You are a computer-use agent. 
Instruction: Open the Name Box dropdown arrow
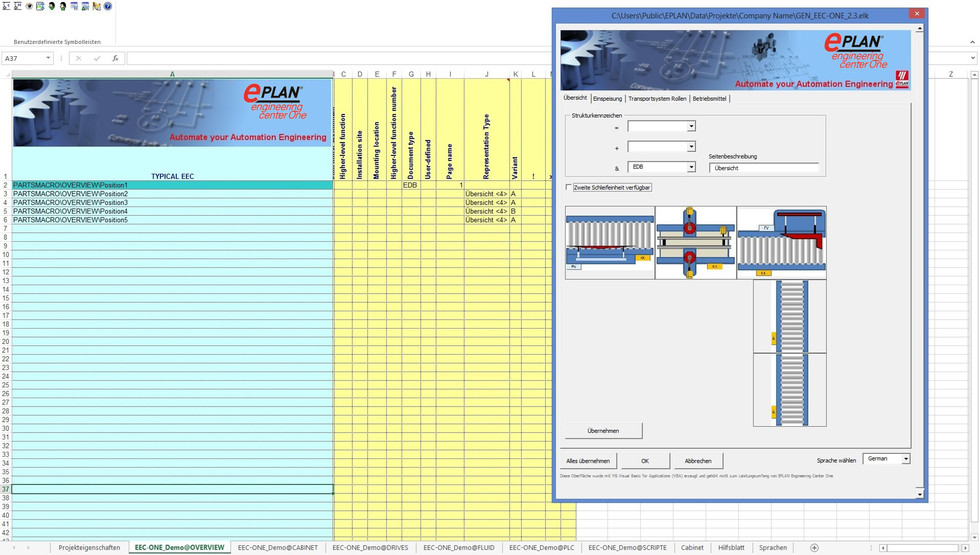48,58
